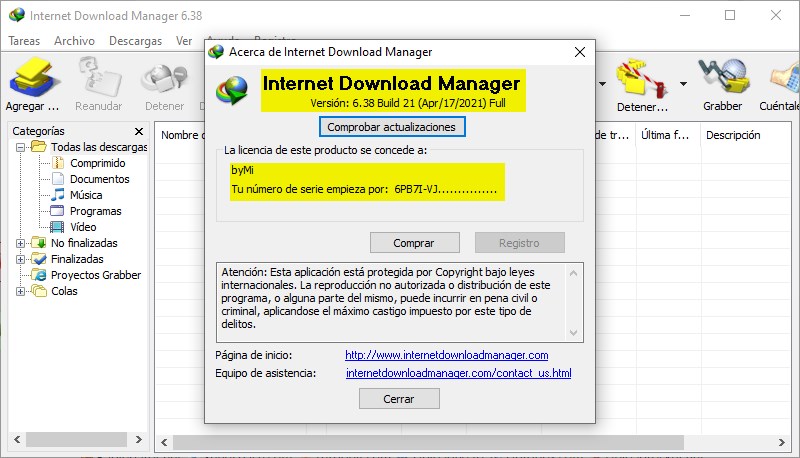Select the Música category

coord(86,195)
